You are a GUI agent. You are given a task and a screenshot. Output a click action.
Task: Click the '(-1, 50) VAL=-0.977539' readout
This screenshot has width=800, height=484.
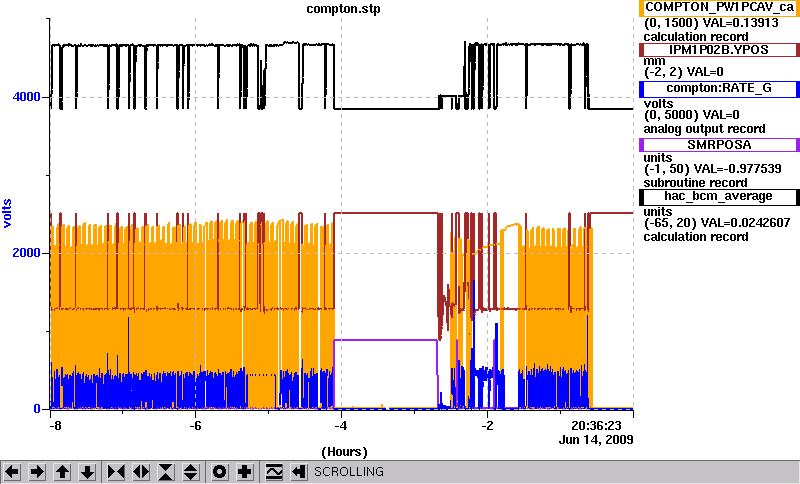(713, 169)
